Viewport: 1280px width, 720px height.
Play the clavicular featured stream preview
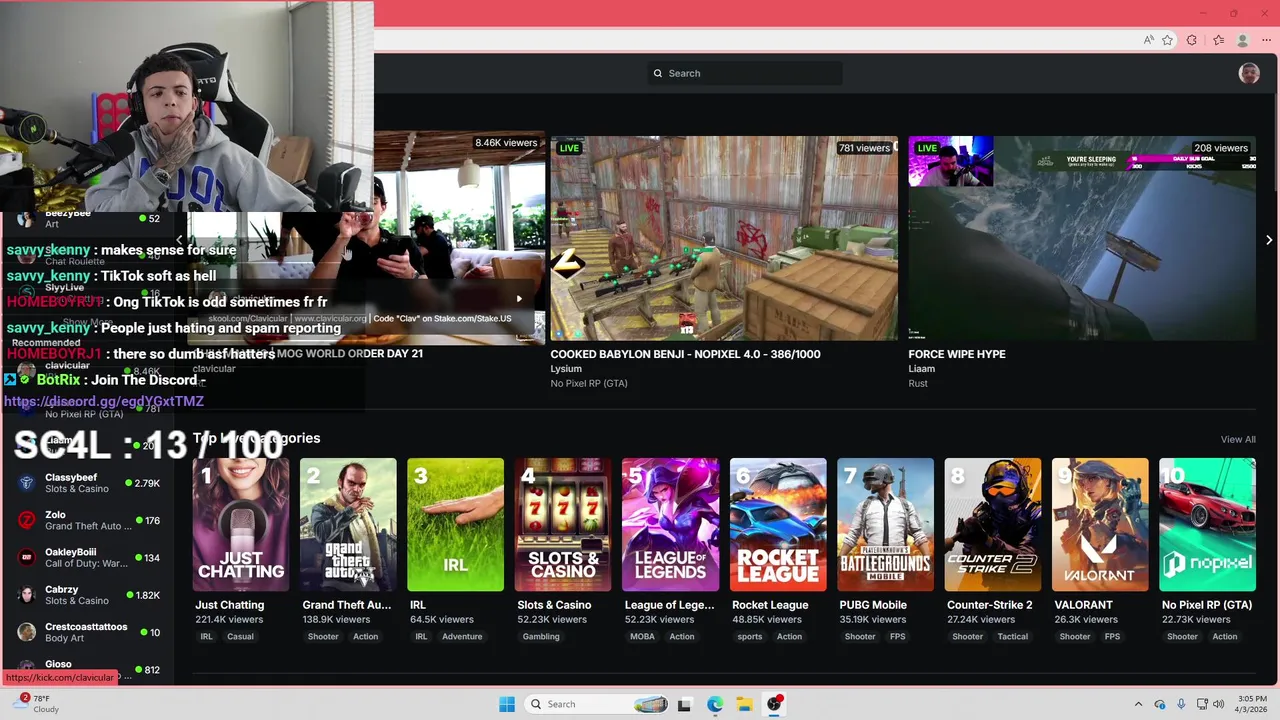pyautogui.click(x=518, y=298)
